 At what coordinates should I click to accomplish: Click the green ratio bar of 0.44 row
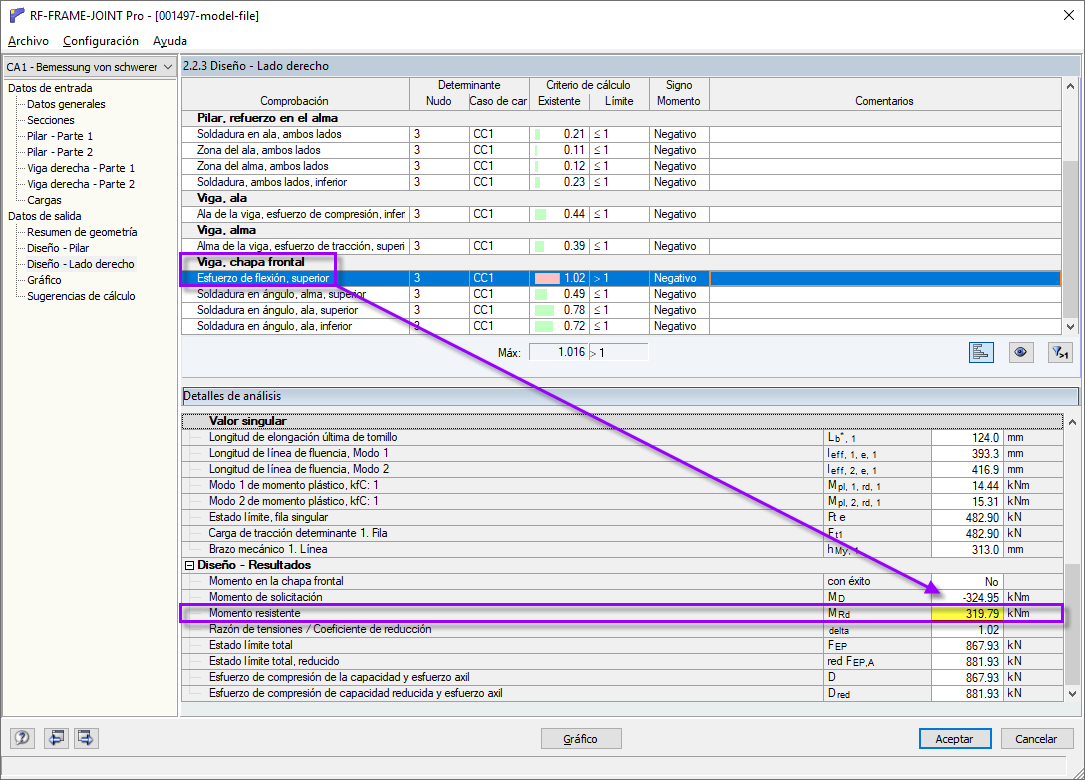click(x=540, y=214)
